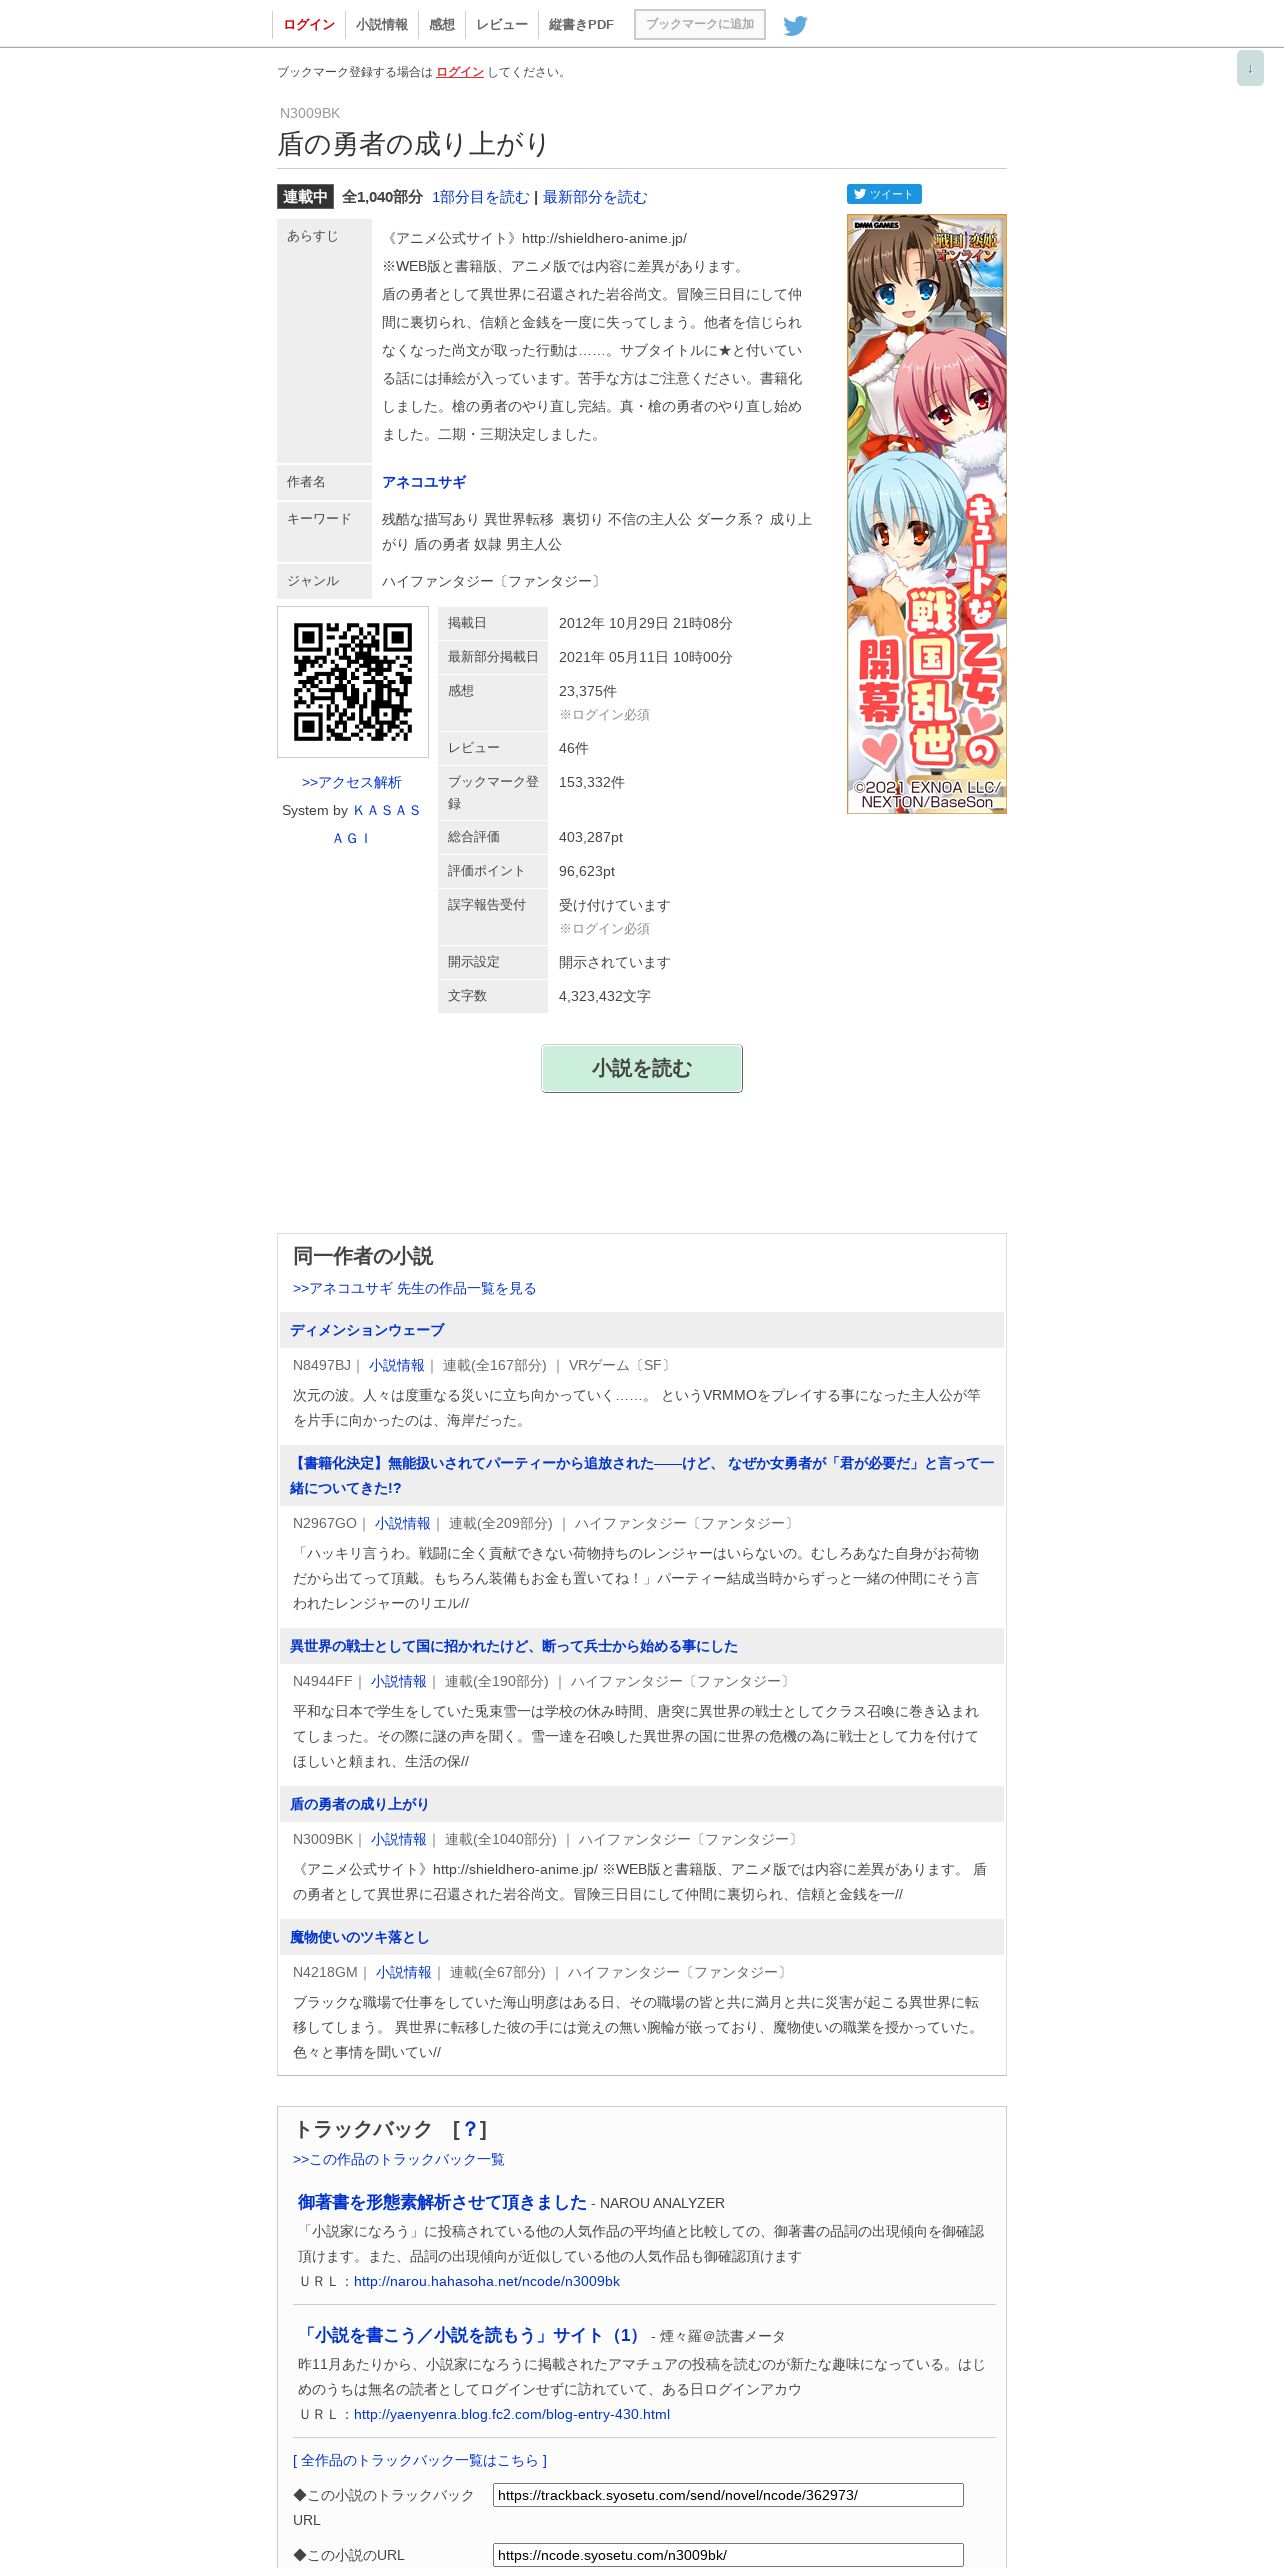Click the posting date 2012年 10月29日 21時08分
The height and width of the screenshot is (2568, 1284).
tap(646, 623)
